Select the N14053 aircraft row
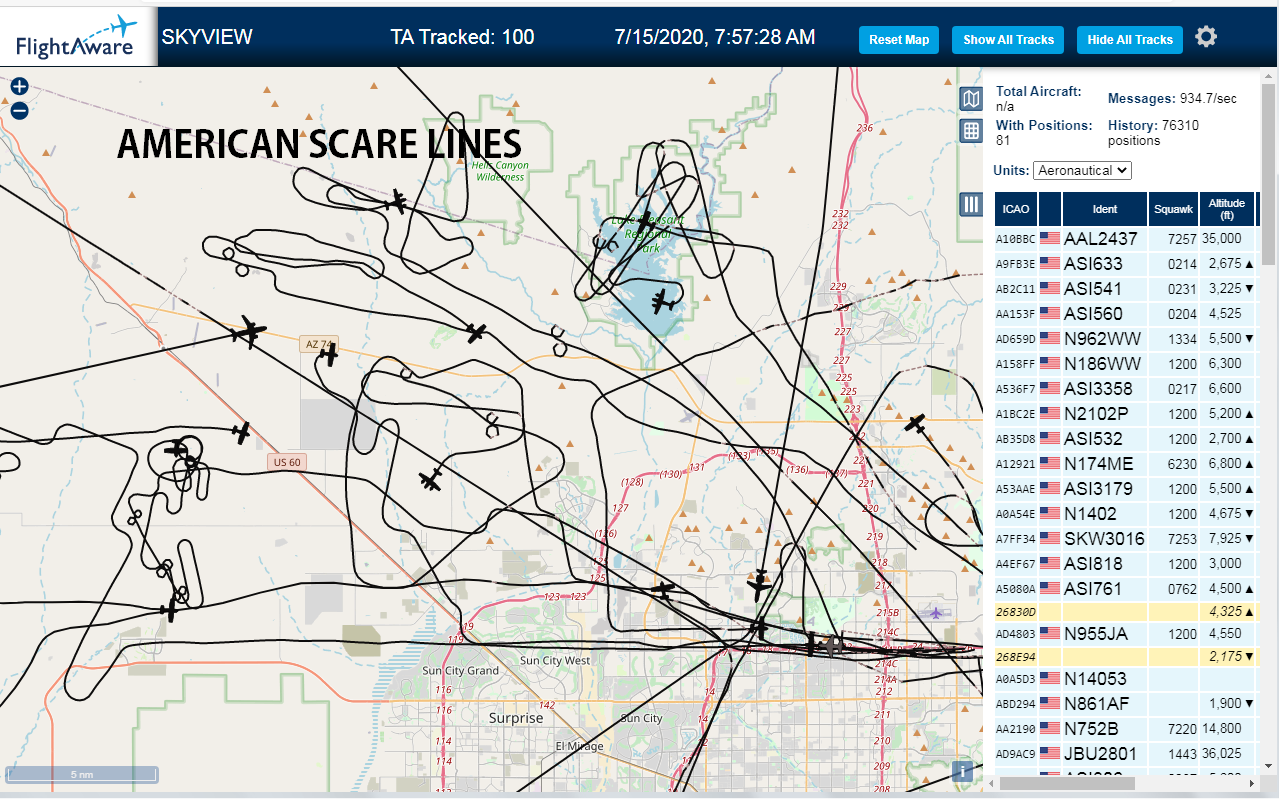 pos(1125,679)
